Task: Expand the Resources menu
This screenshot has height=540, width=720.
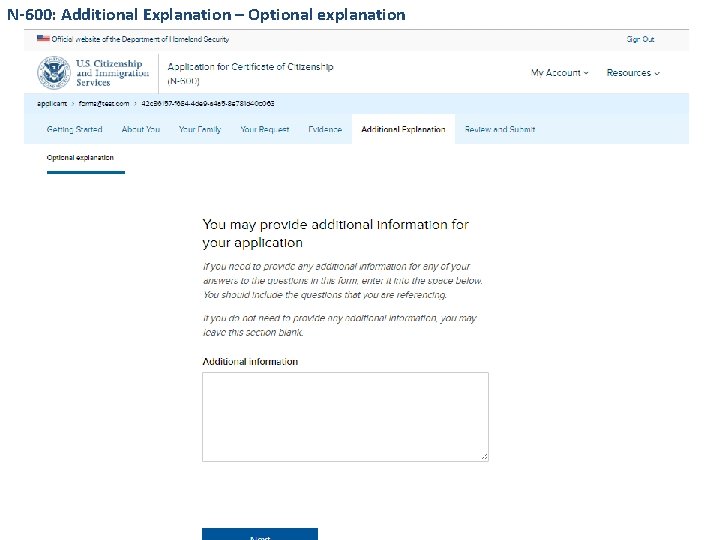Action: tap(633, 73)
